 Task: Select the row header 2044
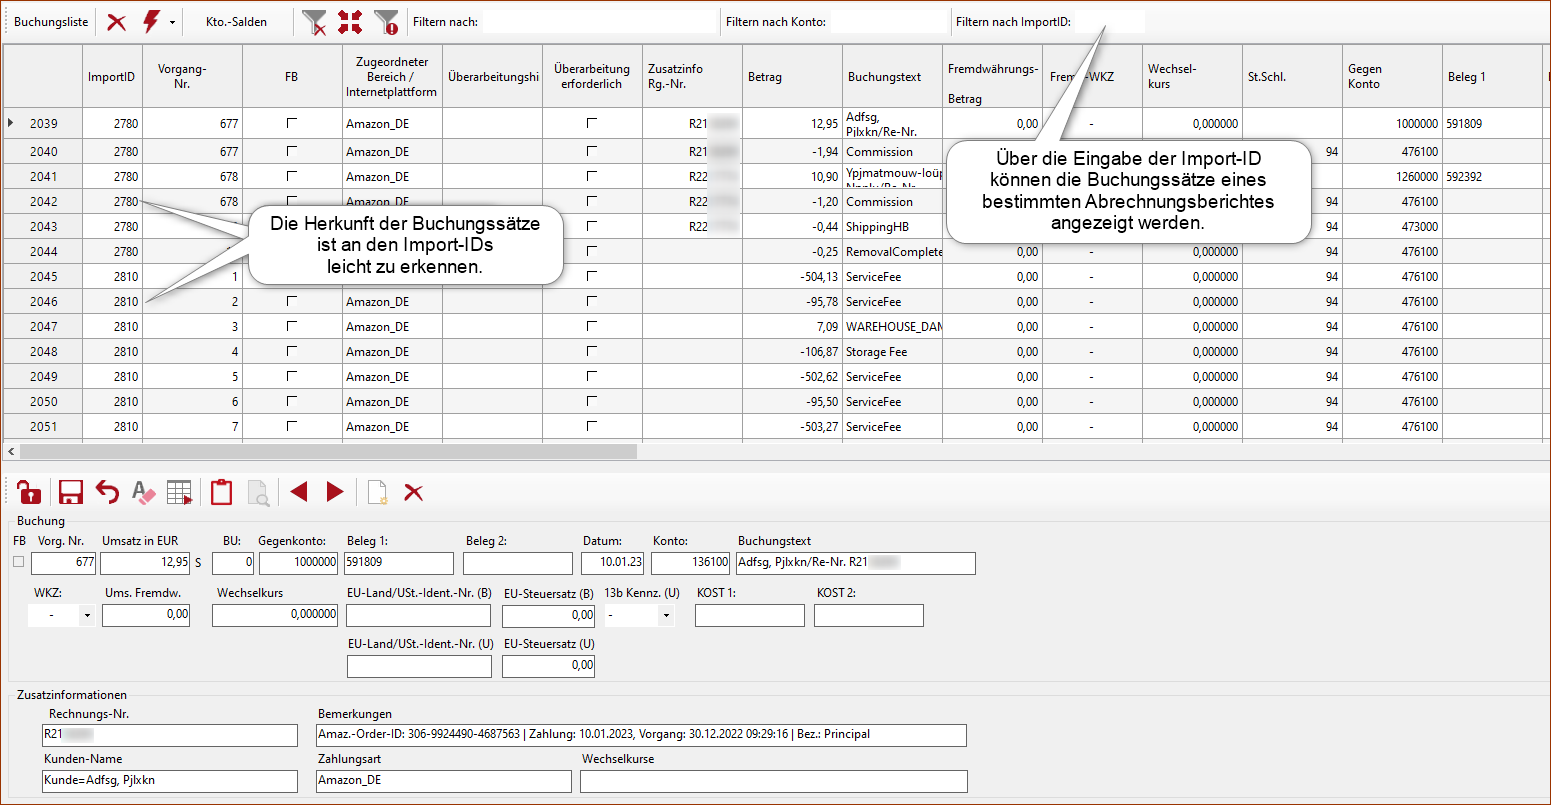coord(43,251)
